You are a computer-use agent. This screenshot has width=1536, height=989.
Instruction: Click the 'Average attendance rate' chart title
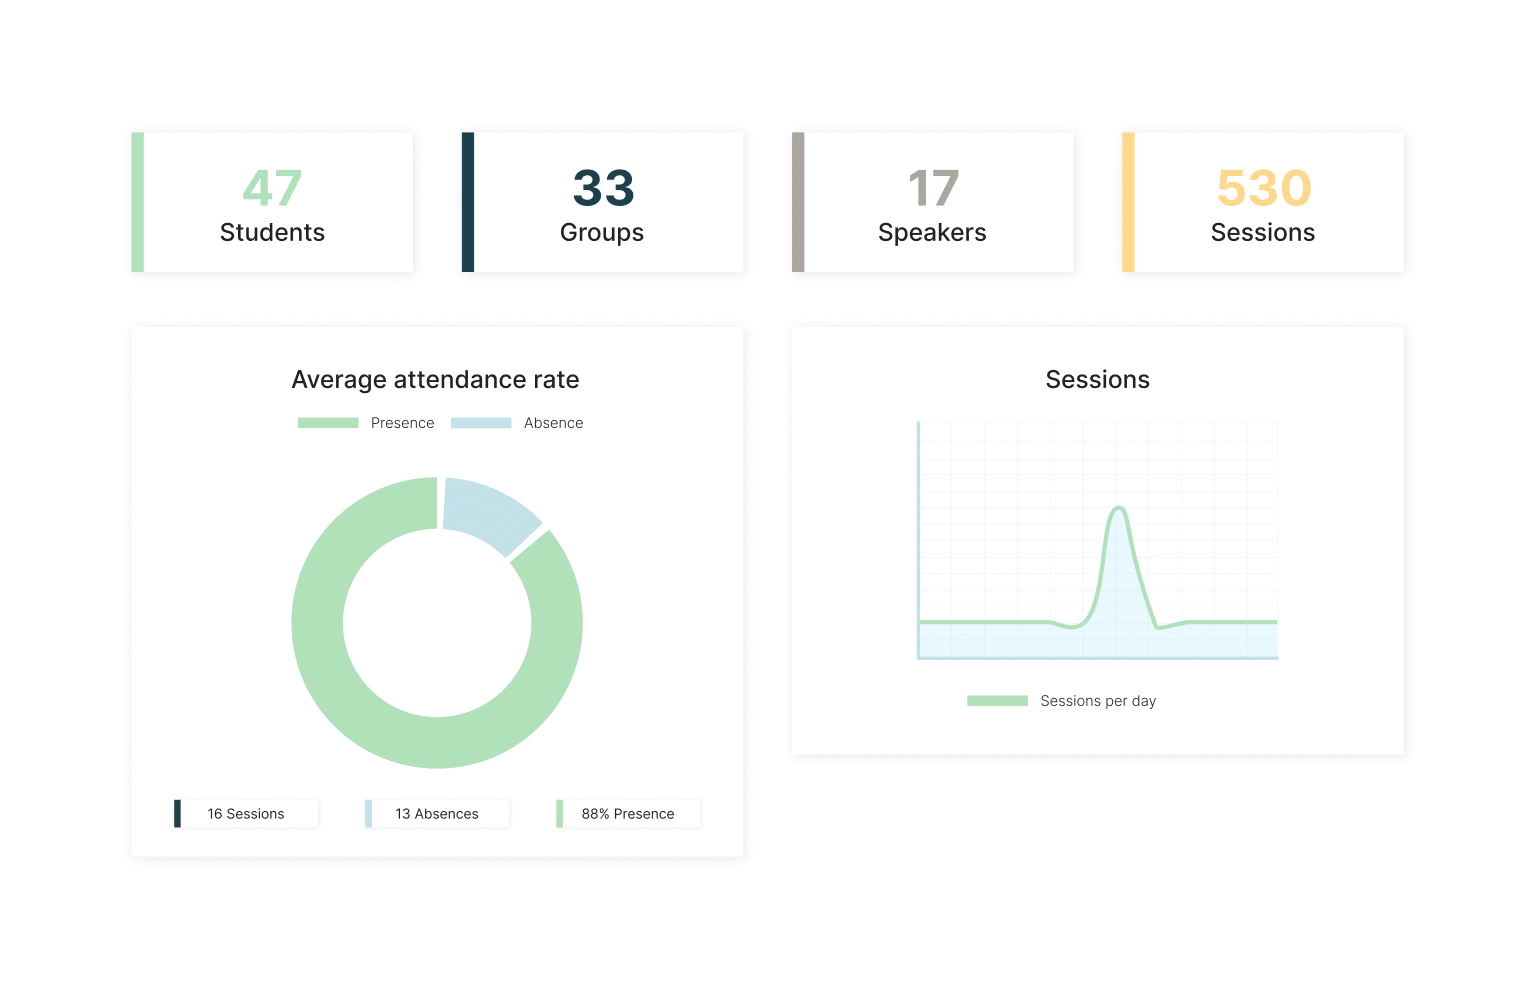coord(436,380)
